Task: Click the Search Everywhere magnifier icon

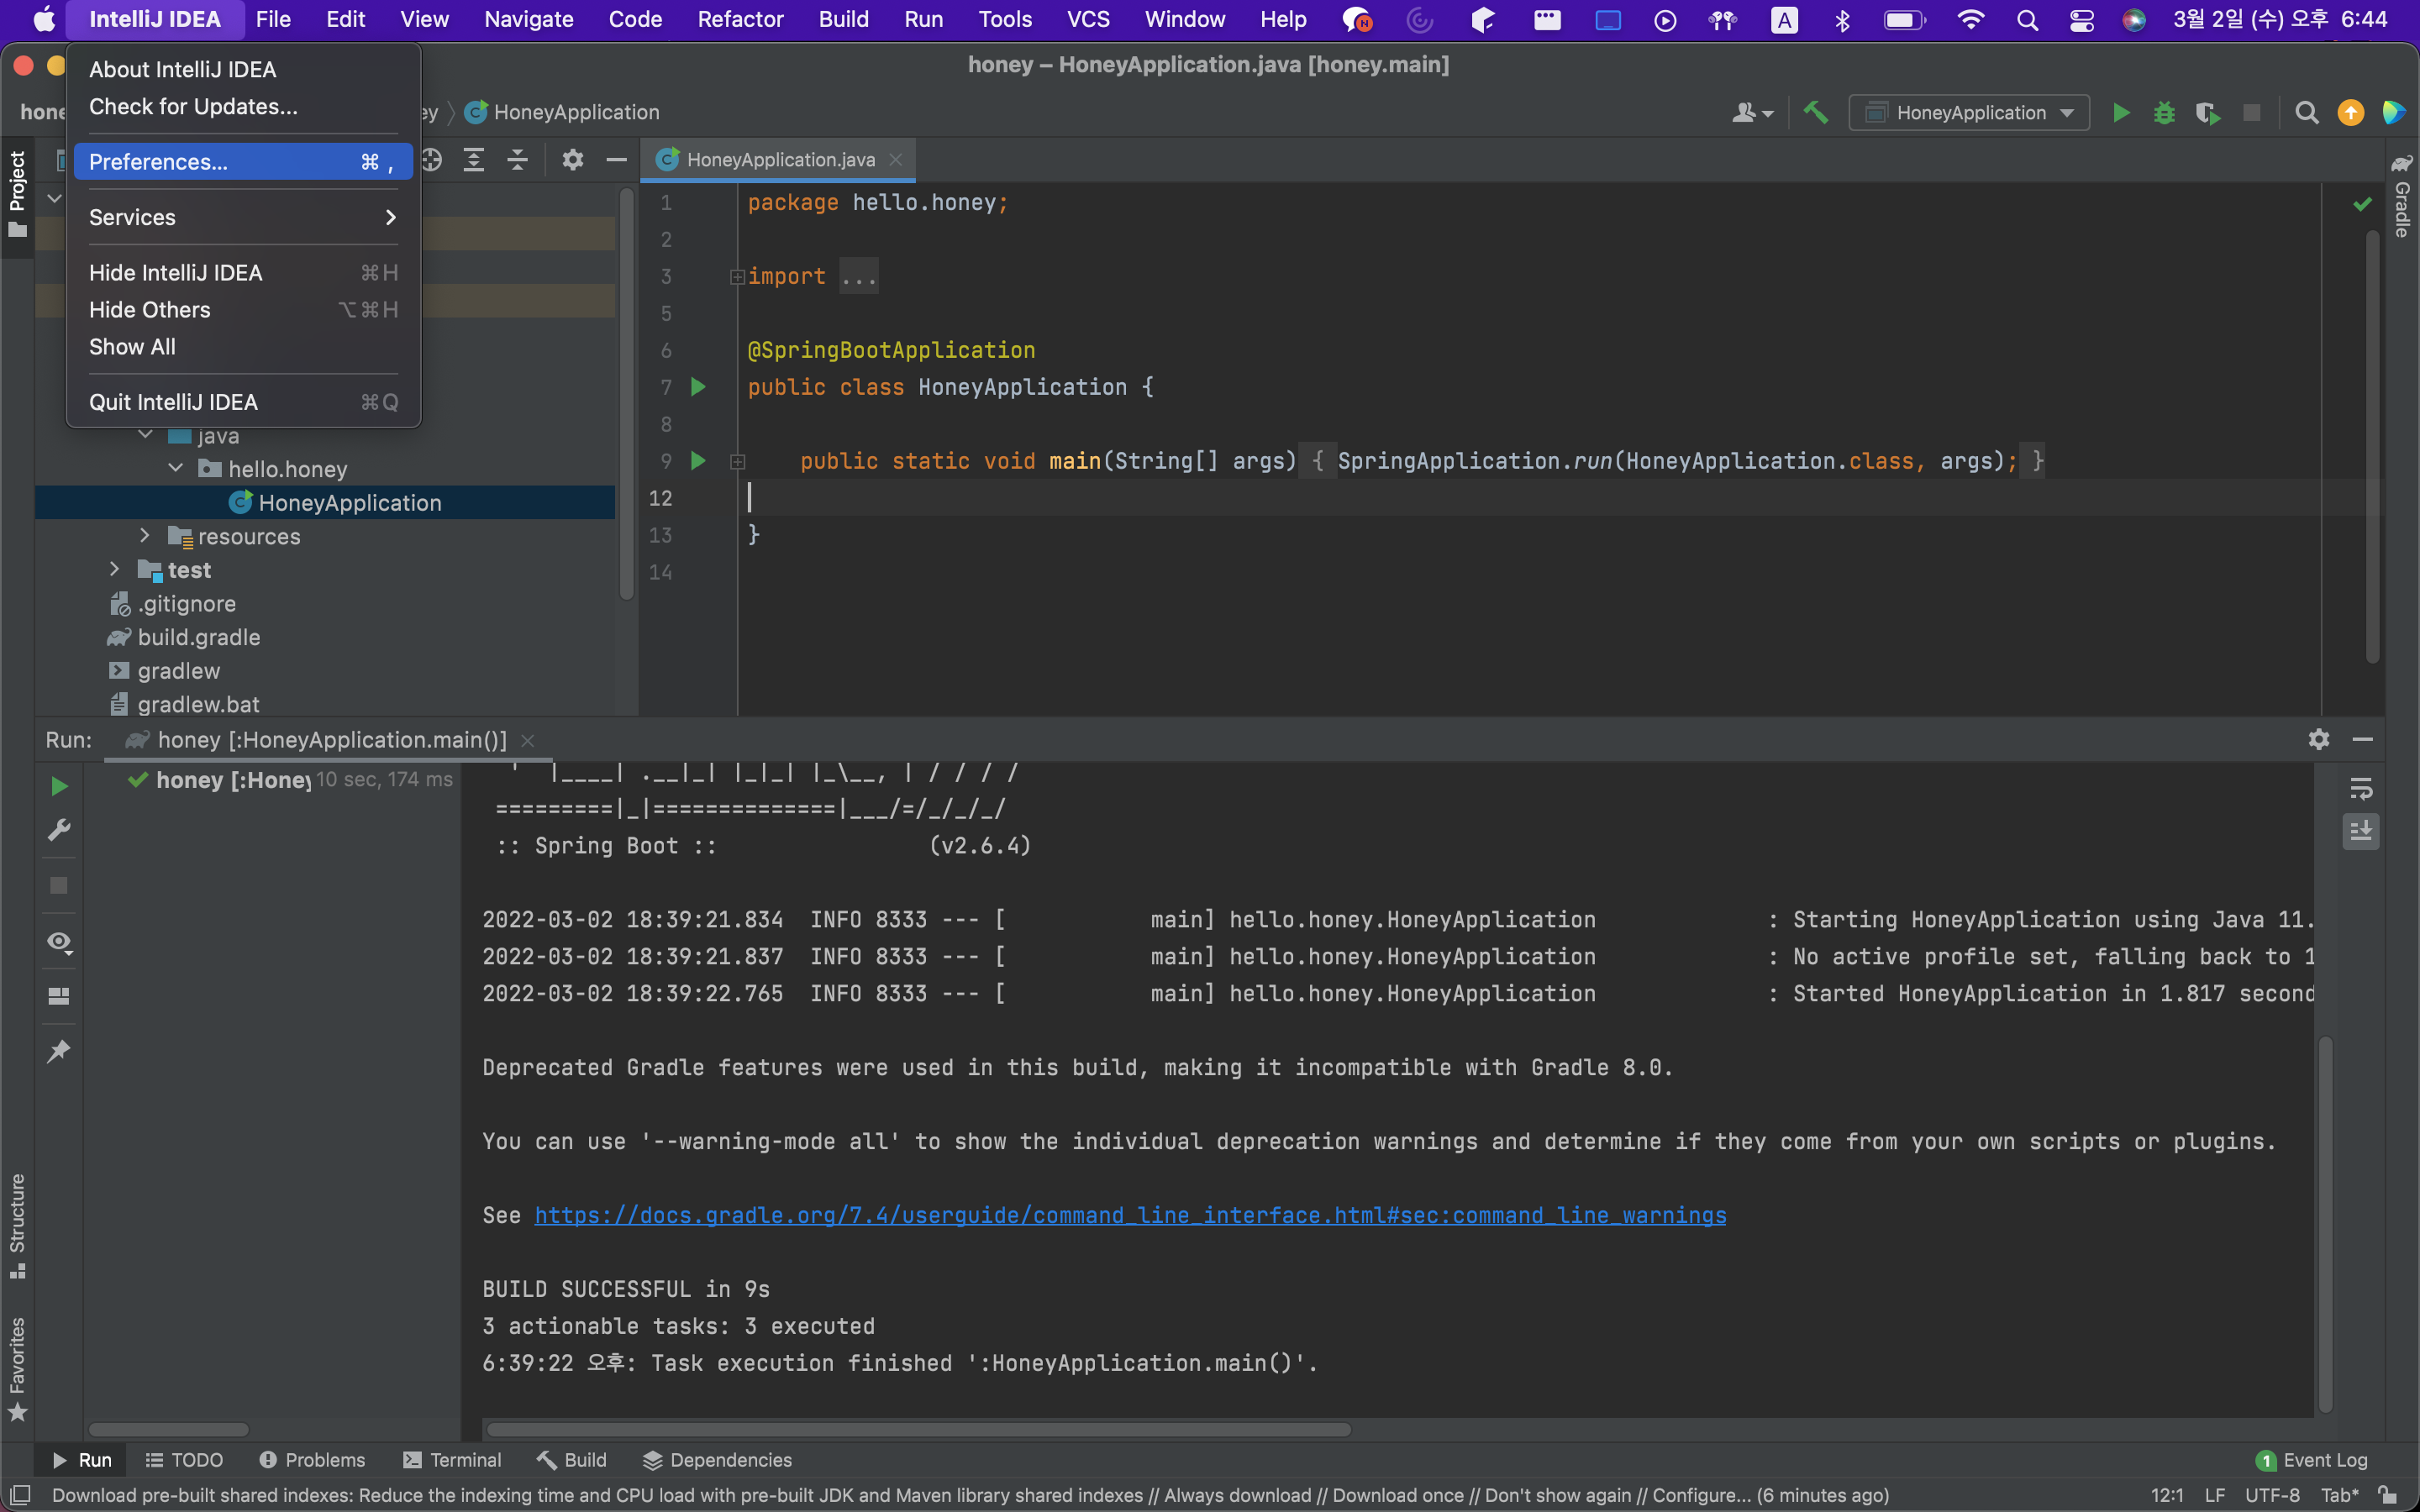Action: [x=2306, y=113]
